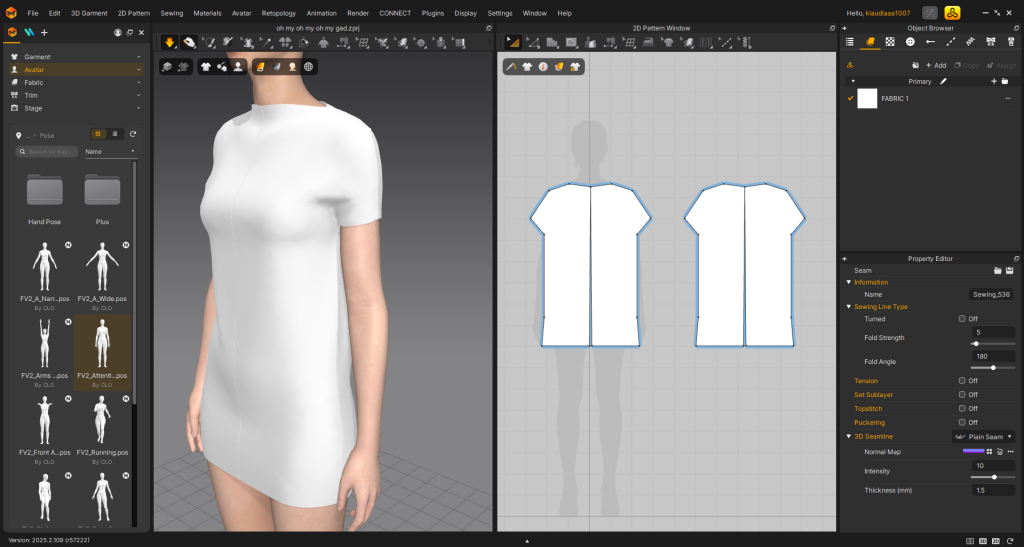Open the Sewing menu
The width and height of the screenshot is (1024, 547).
coord(171,13)
